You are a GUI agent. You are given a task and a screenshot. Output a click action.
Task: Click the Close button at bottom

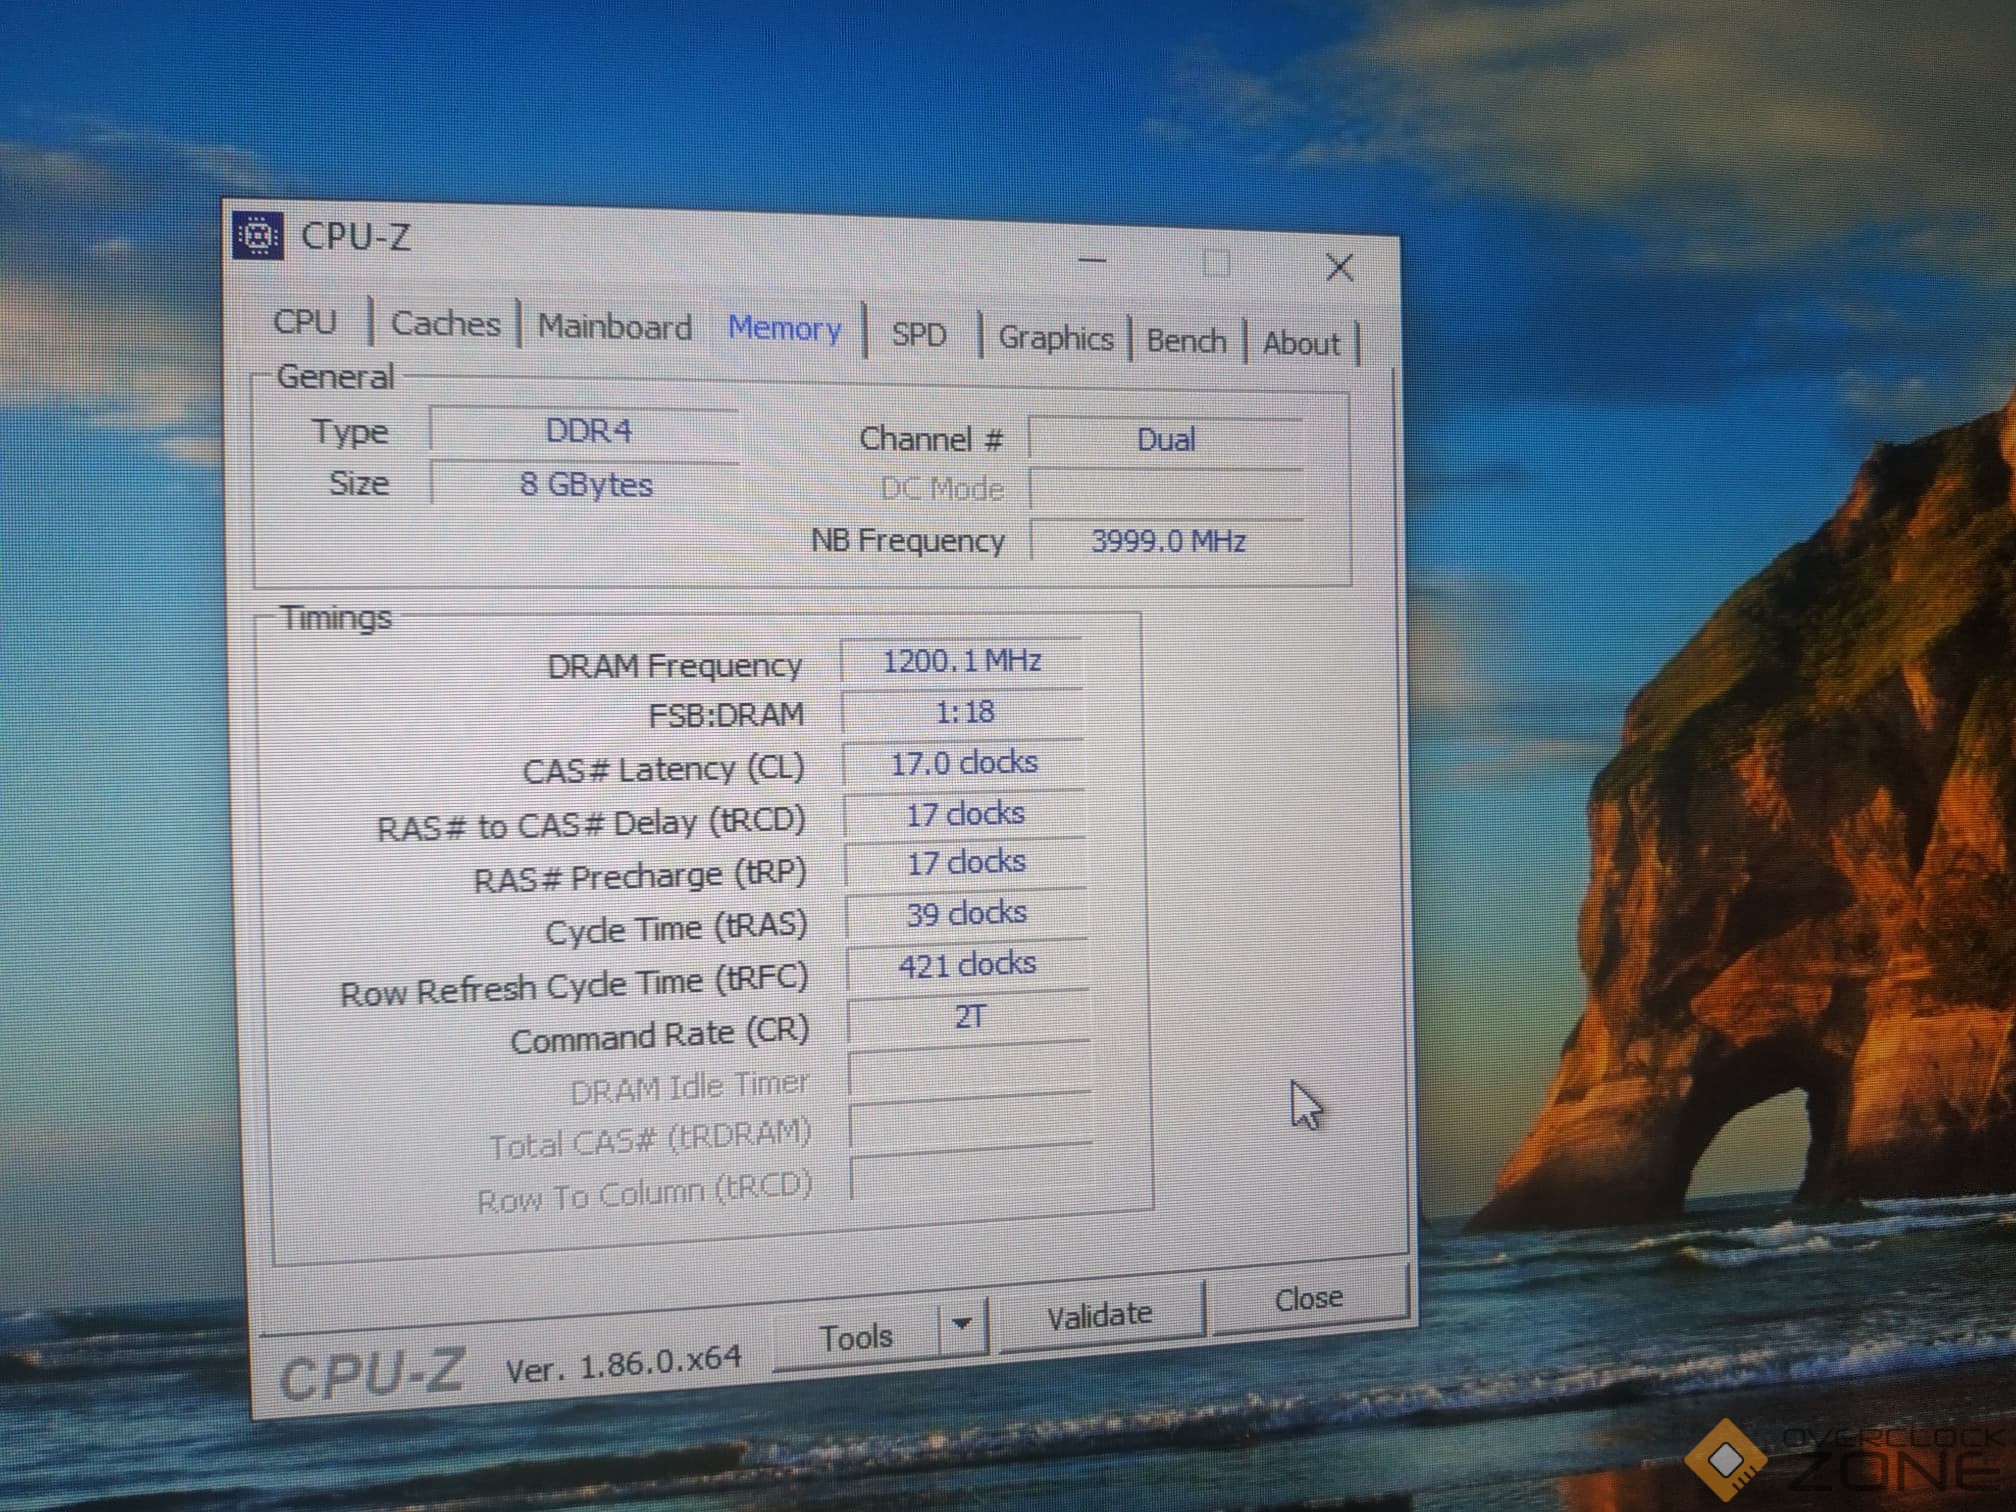coord(1308,1299)
